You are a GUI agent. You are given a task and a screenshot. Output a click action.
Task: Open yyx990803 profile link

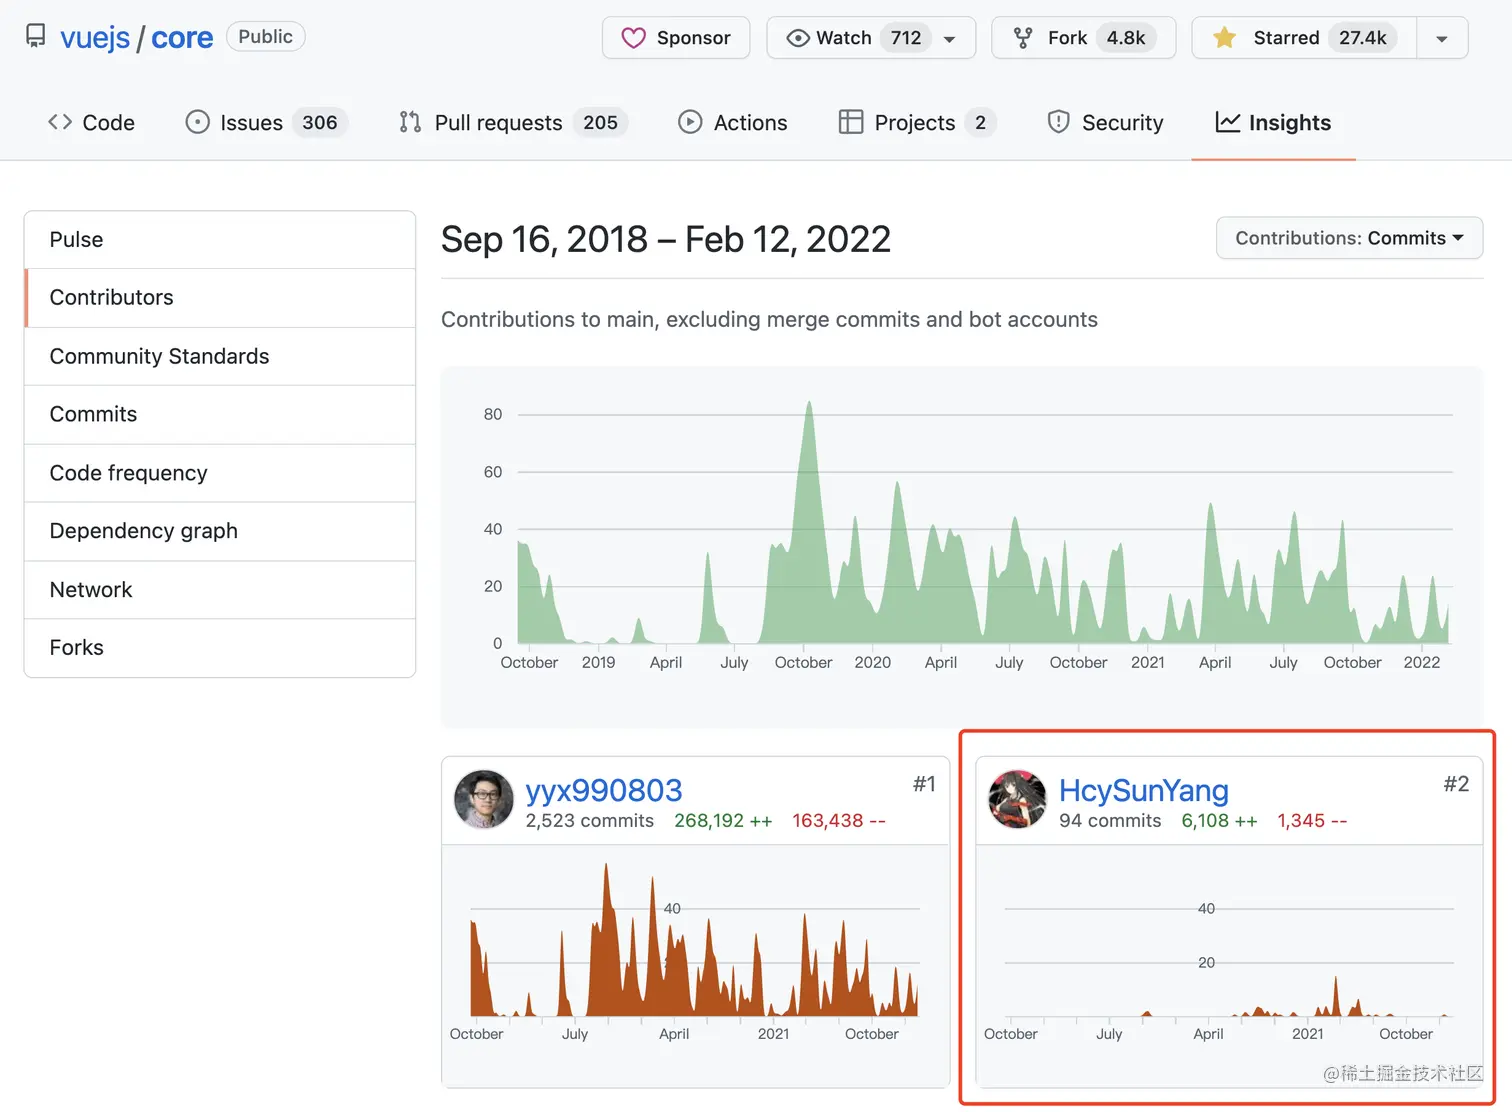tap(604, 790)
